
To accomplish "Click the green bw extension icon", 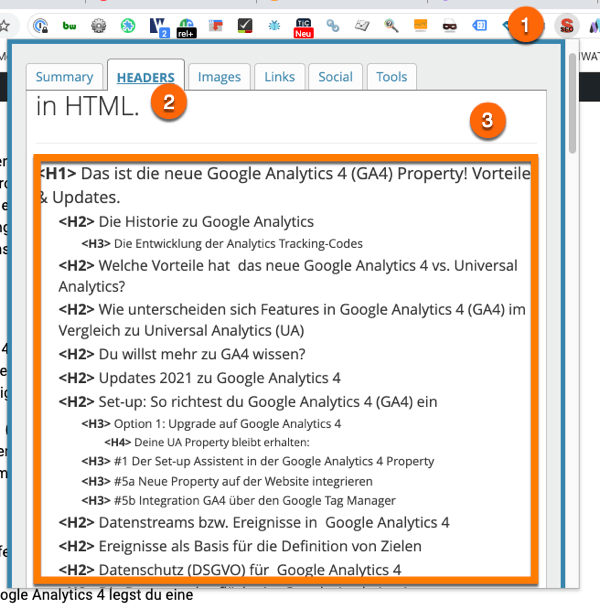I will [x=70, y=26].
